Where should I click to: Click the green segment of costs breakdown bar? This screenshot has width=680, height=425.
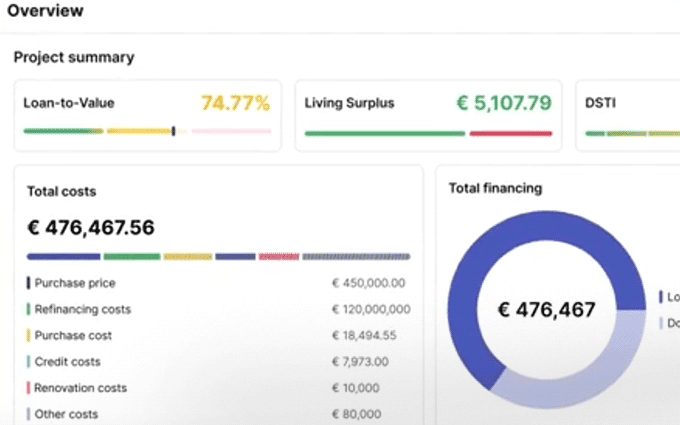[132, 257]
